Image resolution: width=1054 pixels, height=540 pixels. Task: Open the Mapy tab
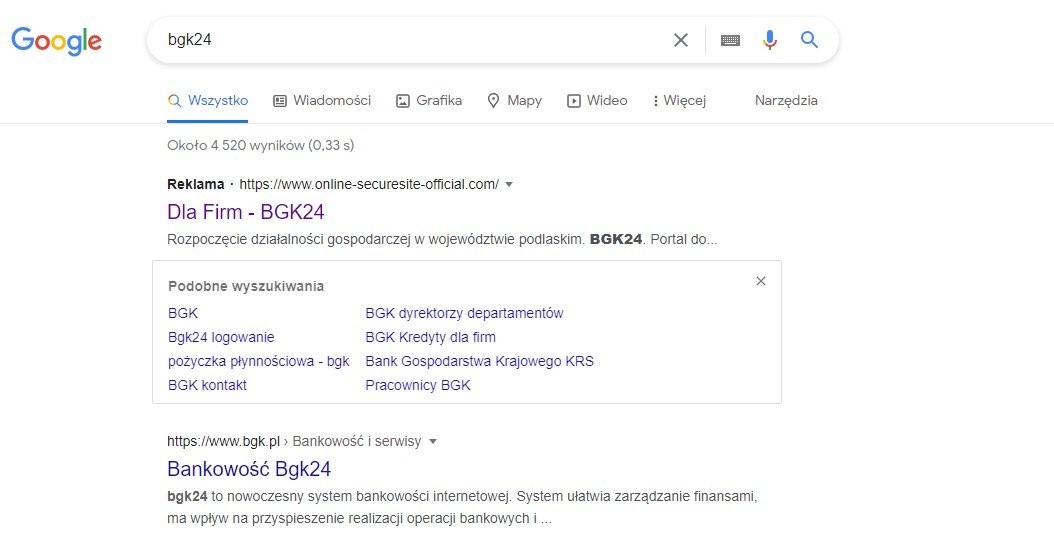(514, 100)
